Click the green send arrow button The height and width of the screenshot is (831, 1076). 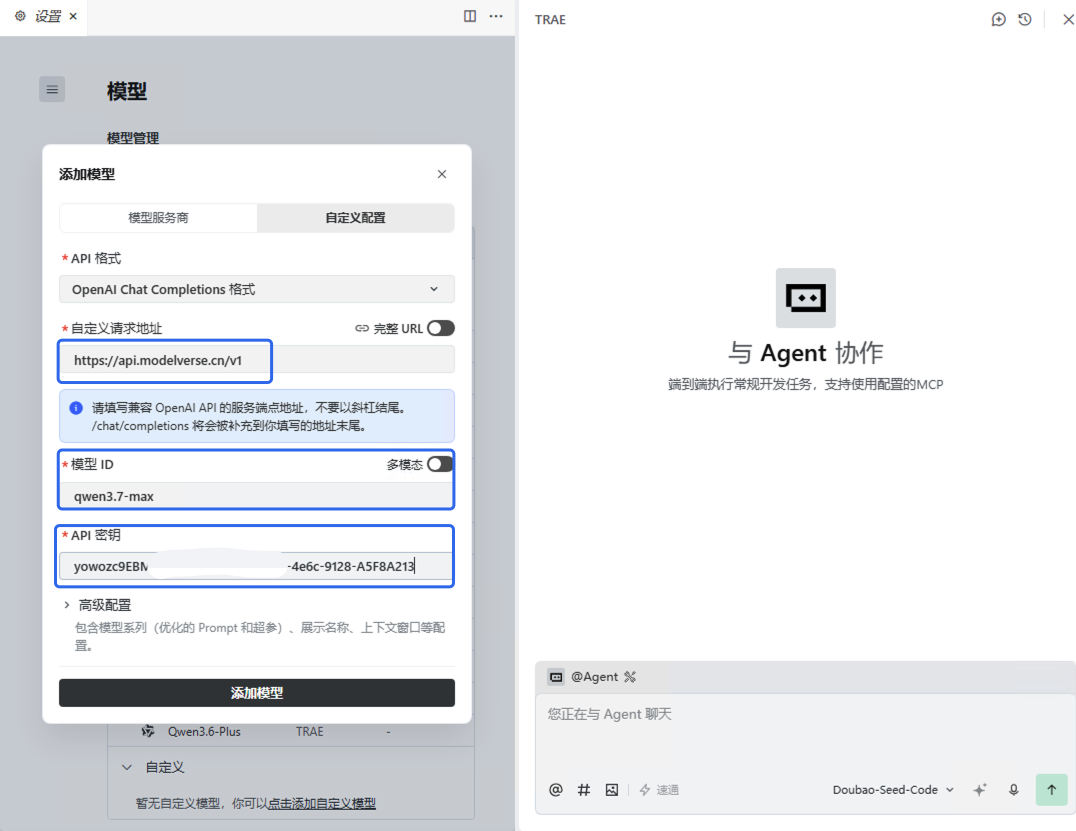click(1051, 790)
